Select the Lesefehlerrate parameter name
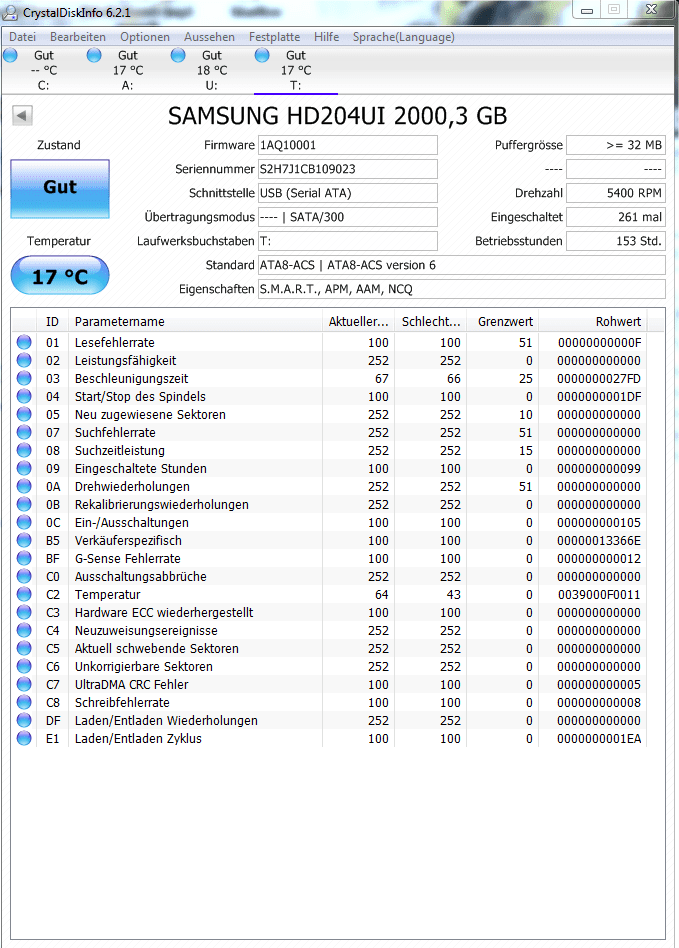Image resolution: width=679 pixels, height=948 pixels. tap(114, 343)
